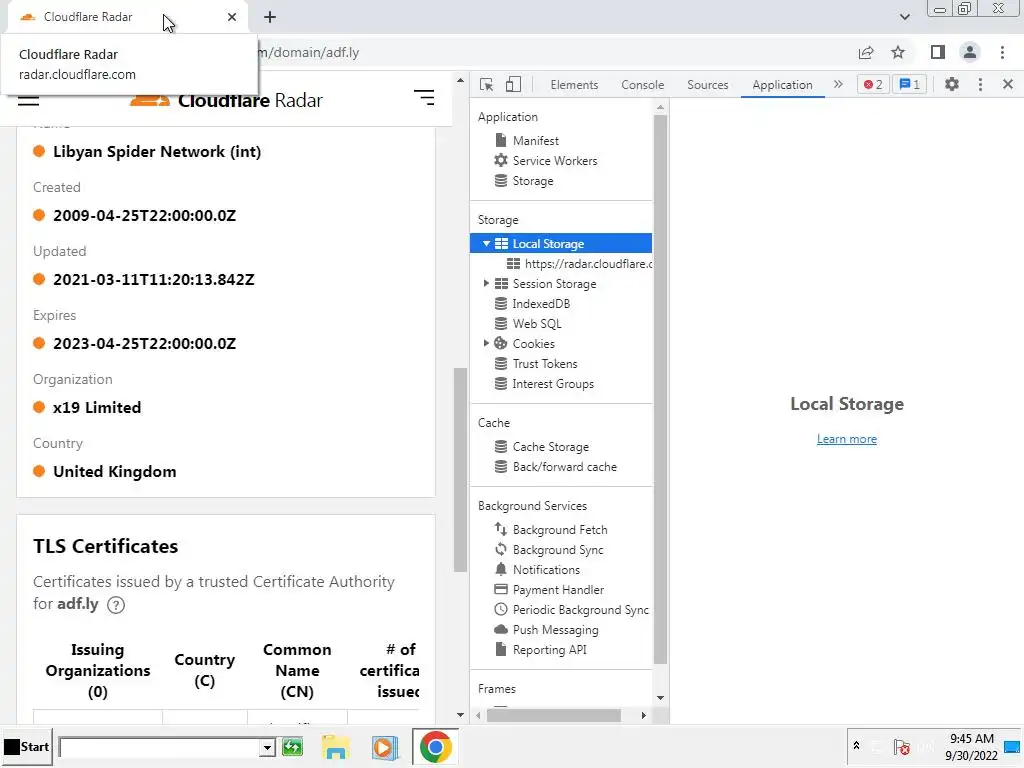Open IndexedDB storage entry
The width and height of the screenshot is (1024, 768).
541,304
